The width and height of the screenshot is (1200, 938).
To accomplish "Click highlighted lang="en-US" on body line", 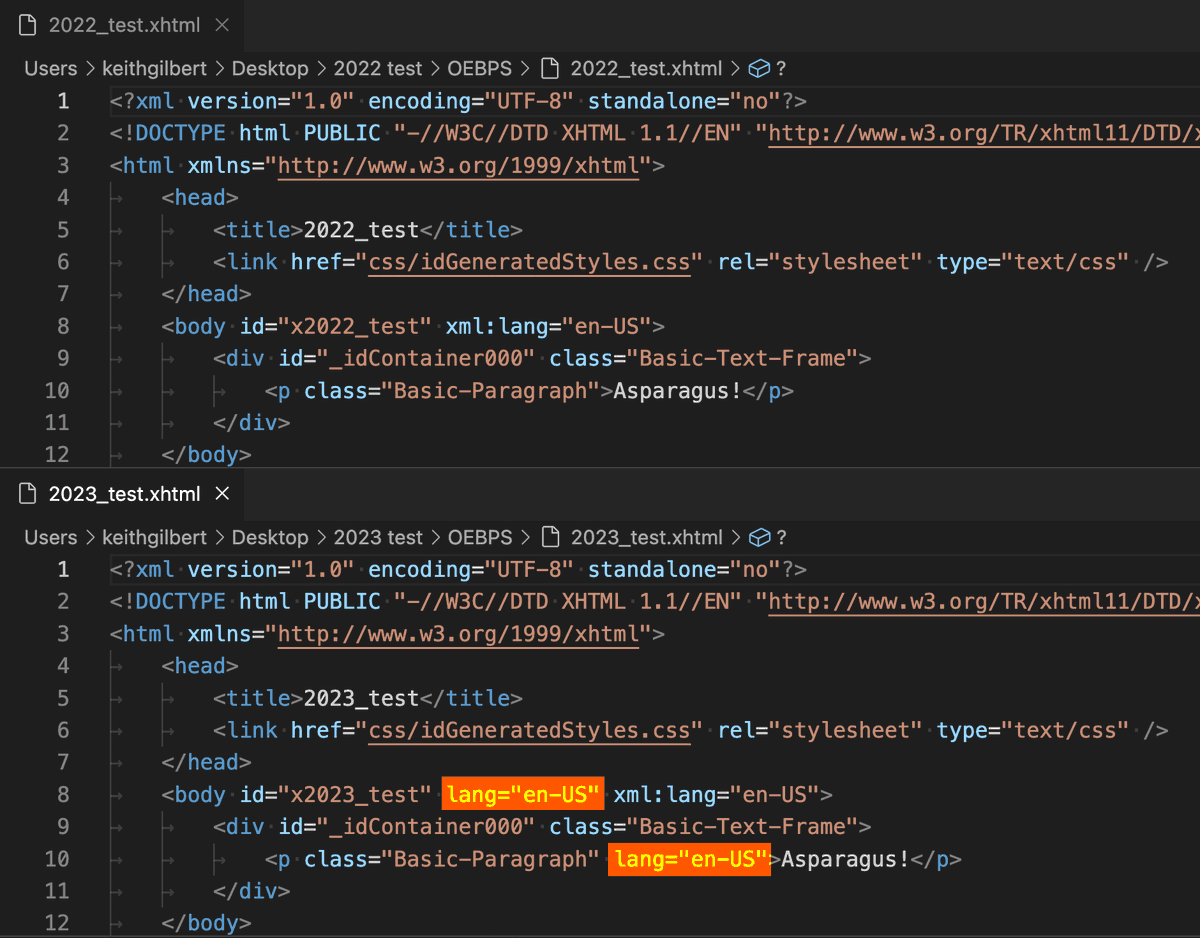I will [x=524, y=795].
